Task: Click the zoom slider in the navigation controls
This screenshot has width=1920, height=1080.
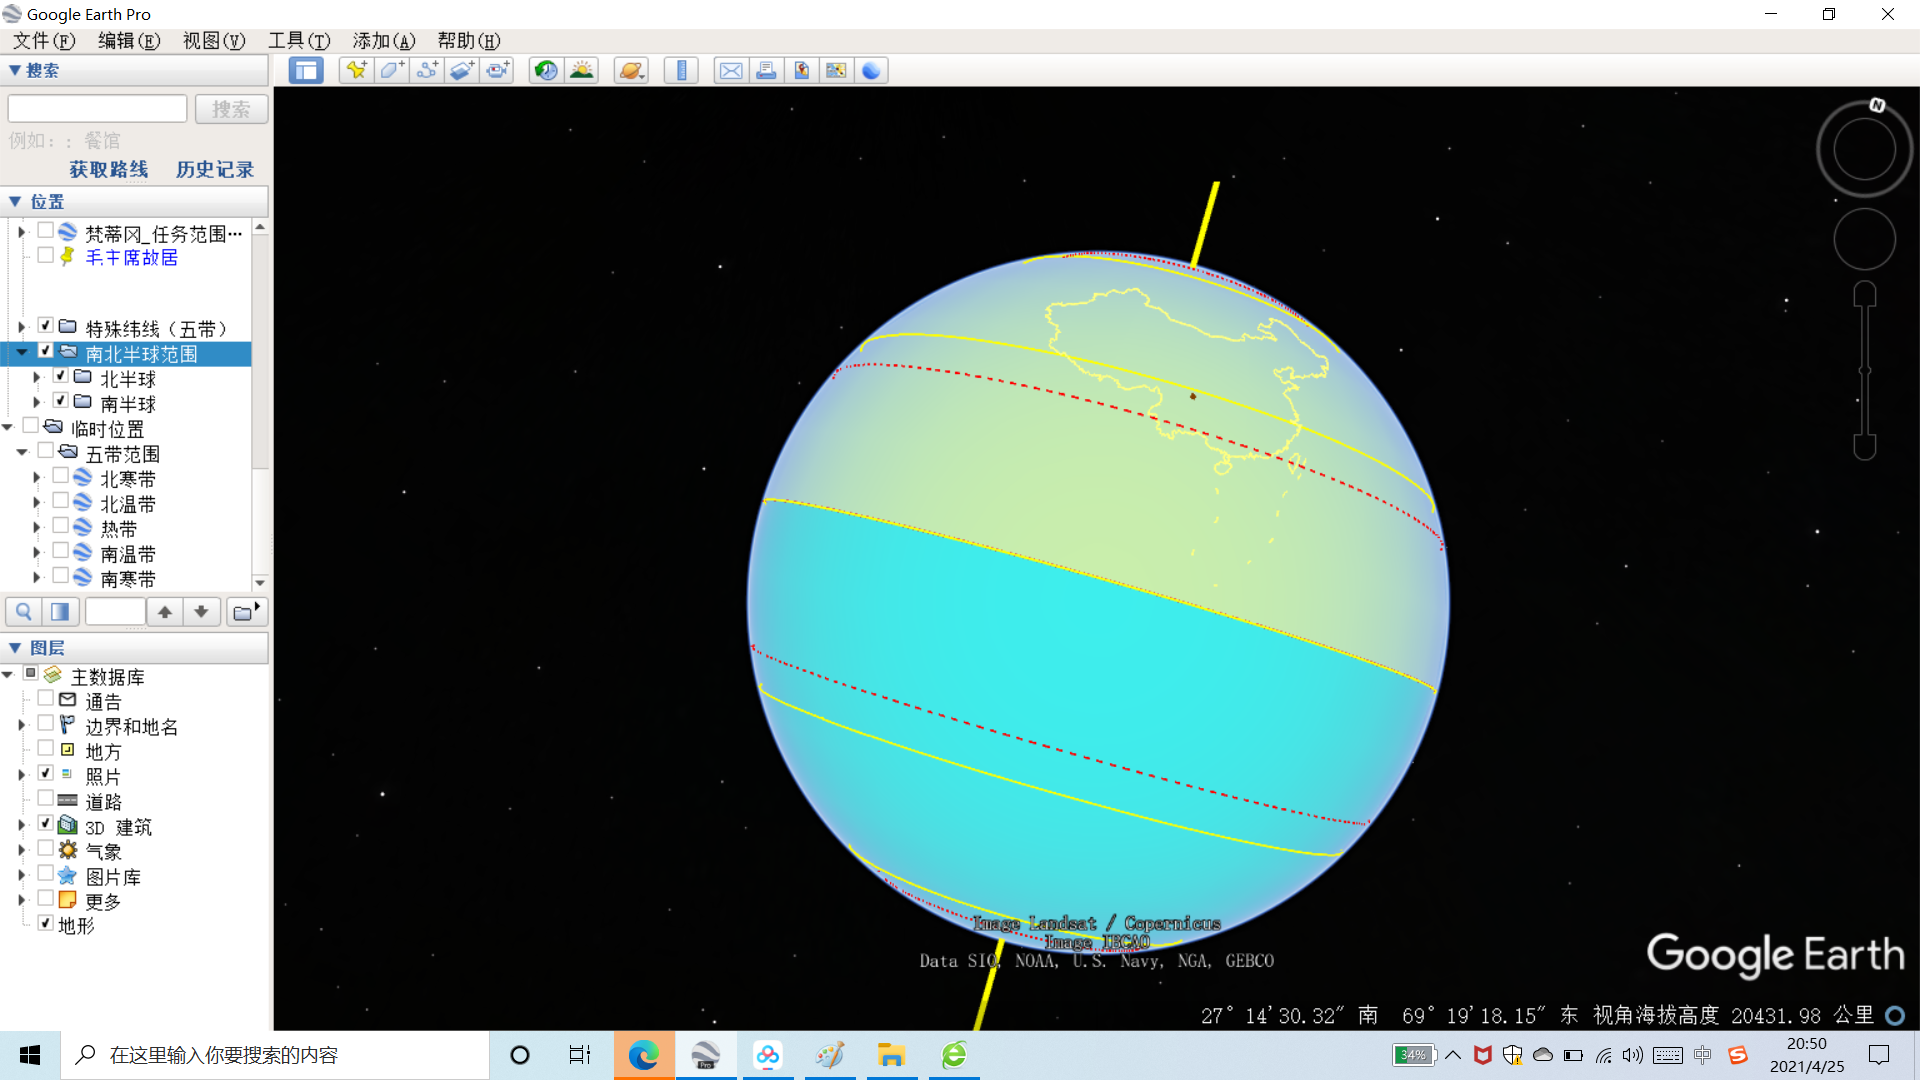Action: (1865, 370)
